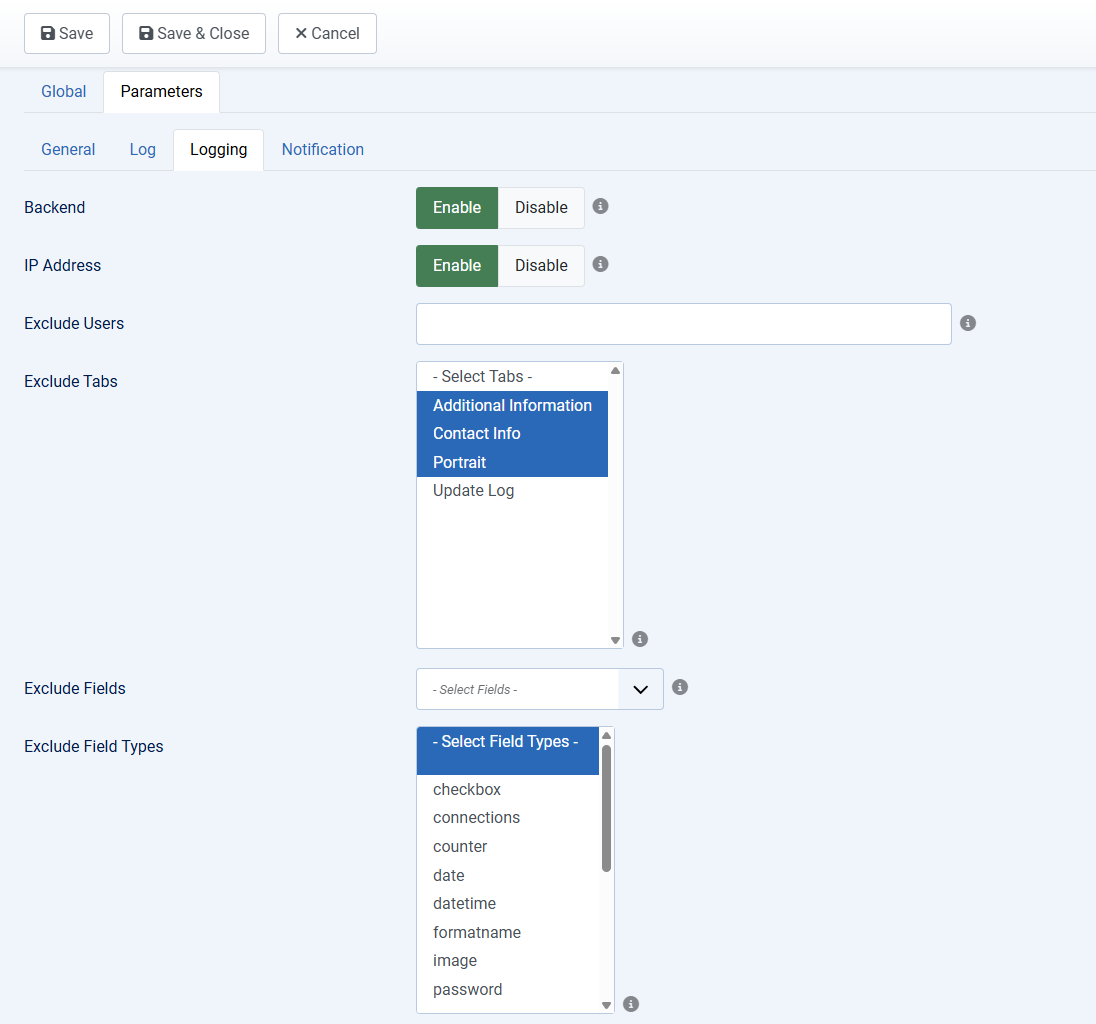Select 'formatname' field type
Image resolution: width=1096 pixels, height=1024 pixels.
pyautogui.click(x=508, y=932)
